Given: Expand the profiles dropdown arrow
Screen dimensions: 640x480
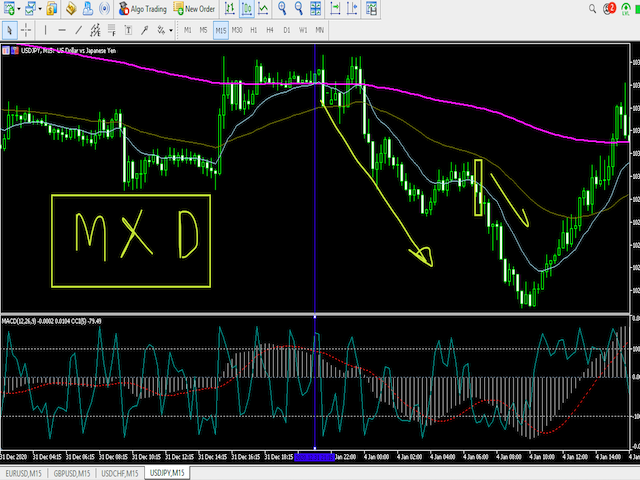Looking at the screenshot, I should (40, 9).
